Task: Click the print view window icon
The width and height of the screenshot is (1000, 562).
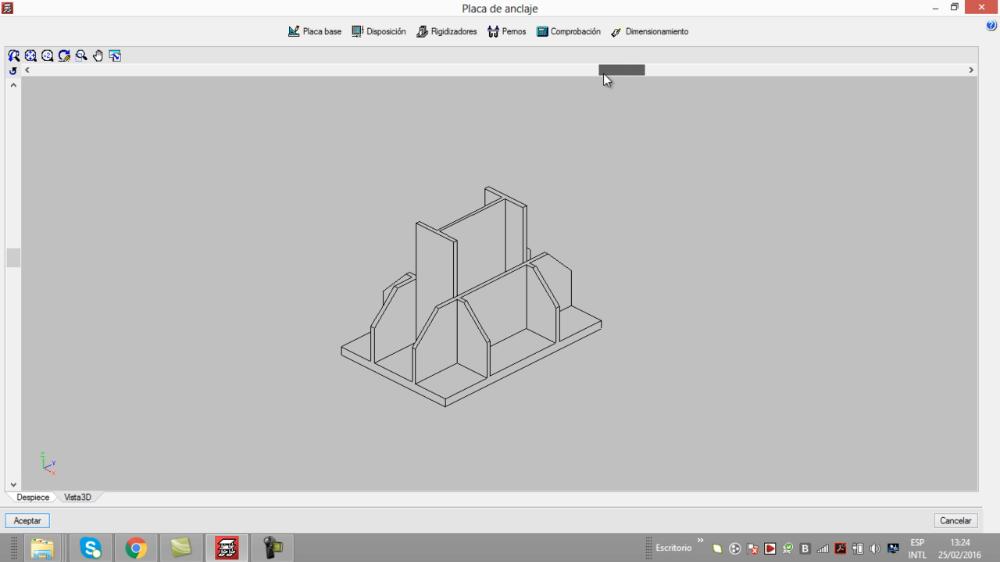Action: 115,55
